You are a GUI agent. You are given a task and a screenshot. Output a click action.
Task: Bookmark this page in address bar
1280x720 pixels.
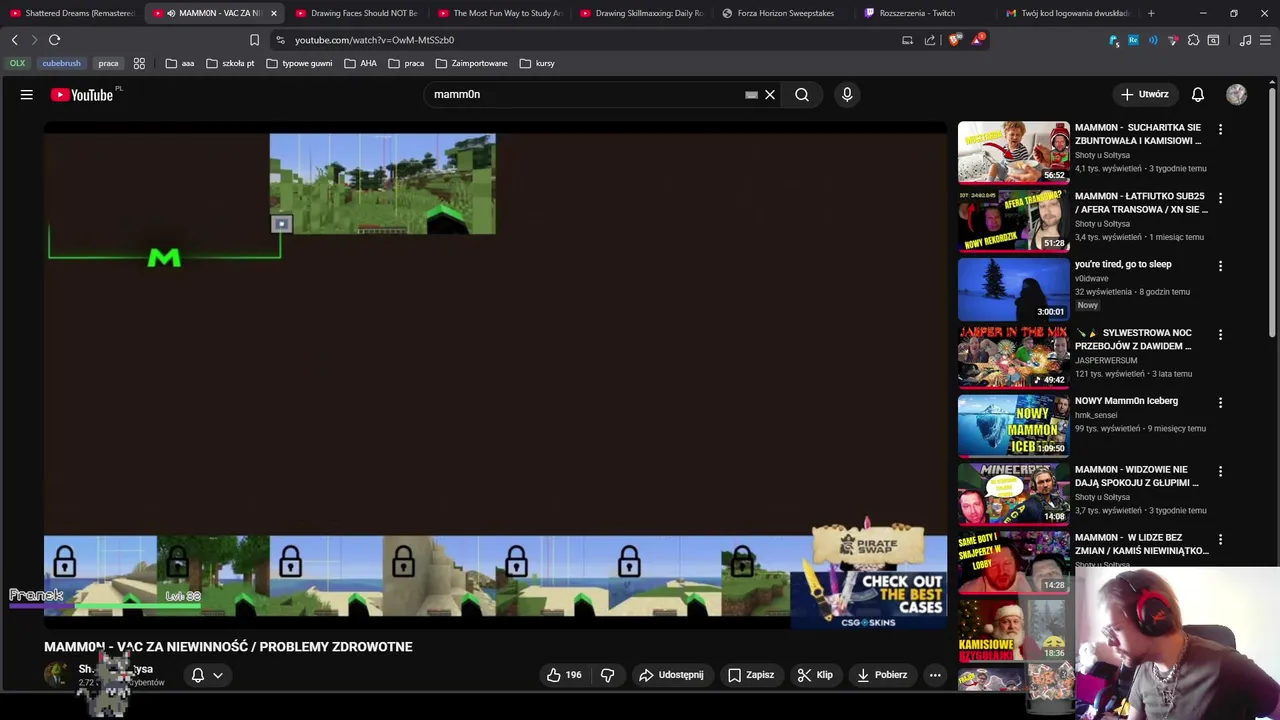254,40
